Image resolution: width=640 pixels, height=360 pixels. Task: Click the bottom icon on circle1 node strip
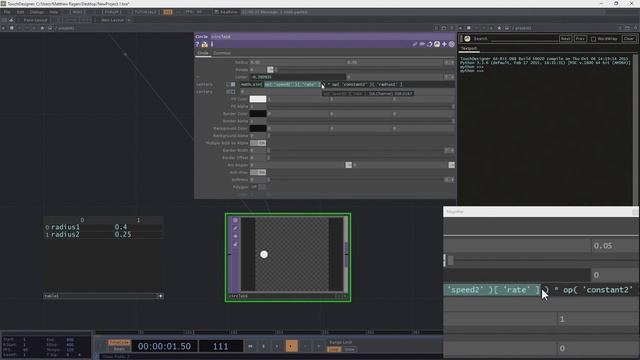(x=235, y=244)
